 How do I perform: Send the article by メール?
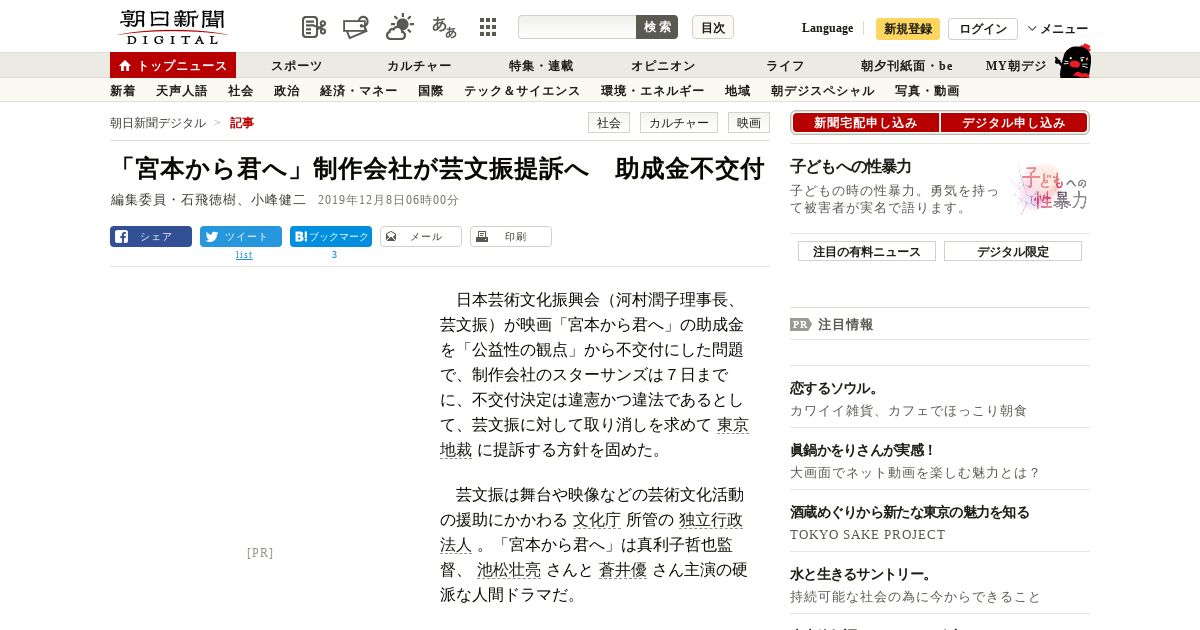[421, 237]
